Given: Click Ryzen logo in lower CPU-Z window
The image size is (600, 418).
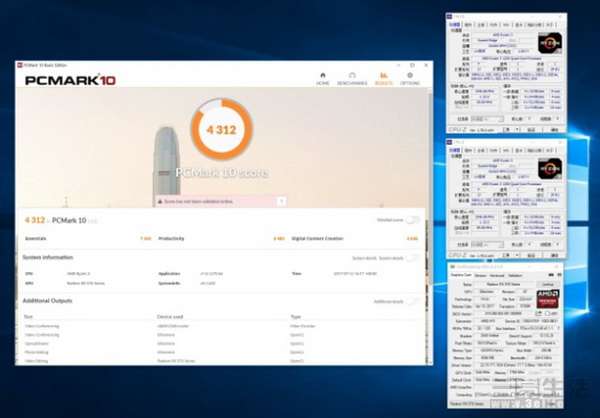Looking at the screenshot, I should click(550, 169).
